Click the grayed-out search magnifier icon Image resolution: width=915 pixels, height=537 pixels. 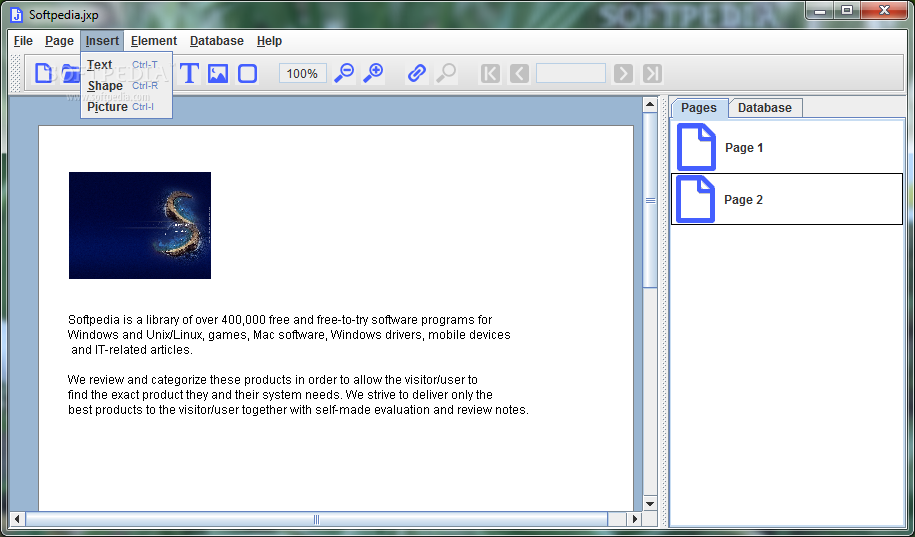[446, 74]
